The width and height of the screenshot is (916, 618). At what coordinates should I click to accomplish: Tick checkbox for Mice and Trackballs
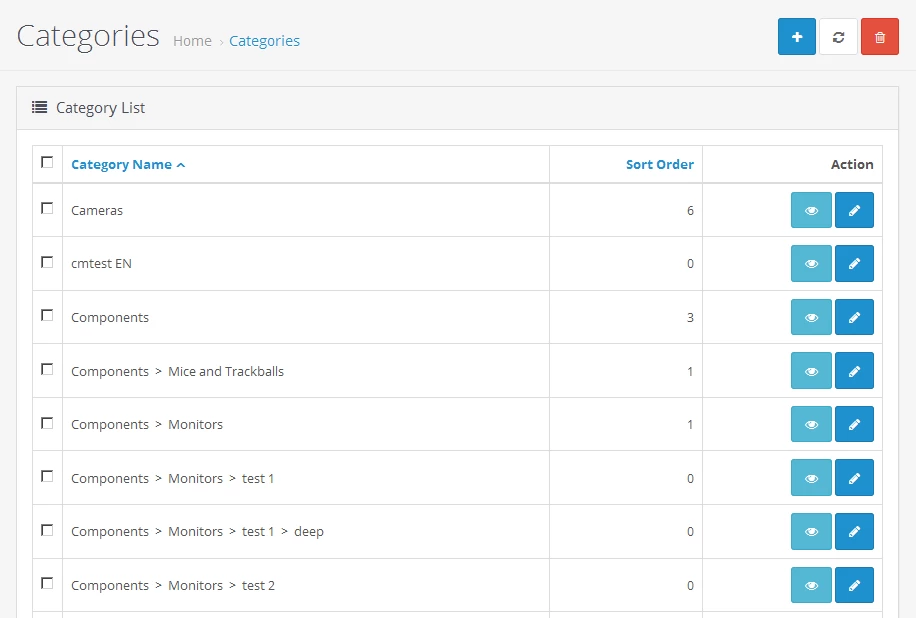47,369
